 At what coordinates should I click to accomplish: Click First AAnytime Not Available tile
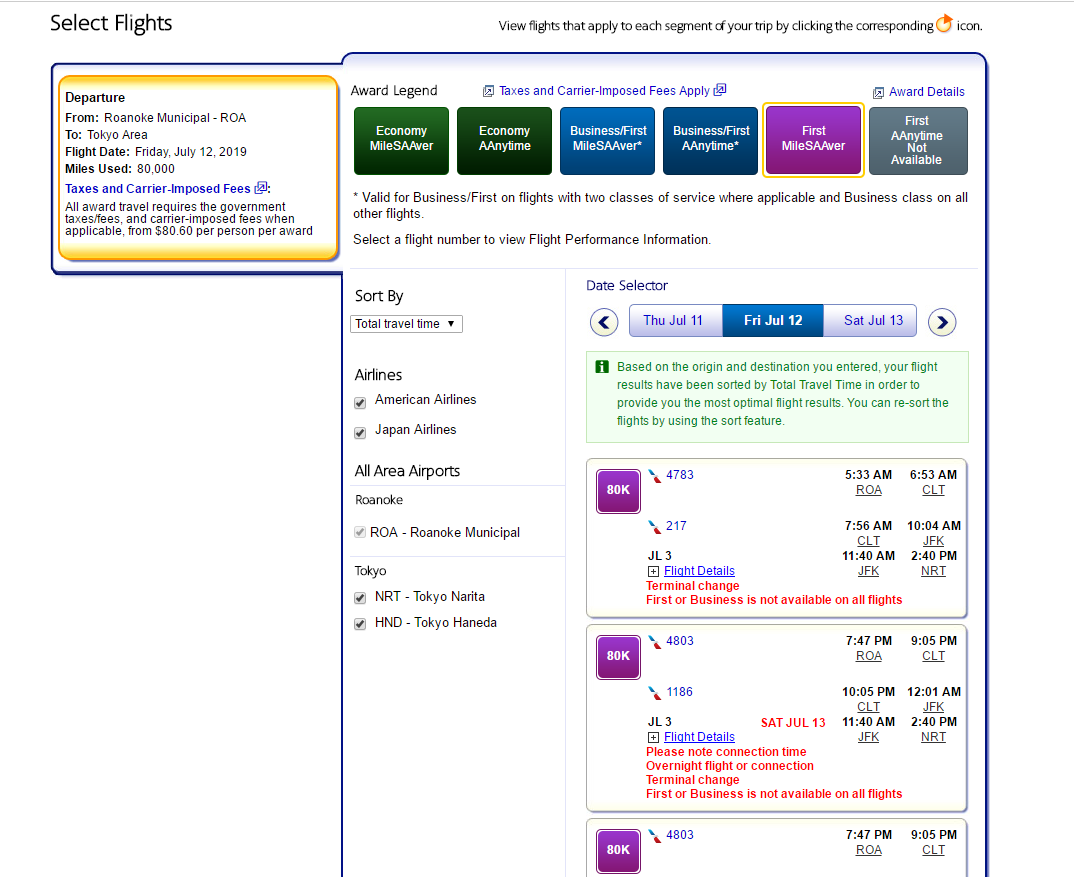(x=918, y=140)
